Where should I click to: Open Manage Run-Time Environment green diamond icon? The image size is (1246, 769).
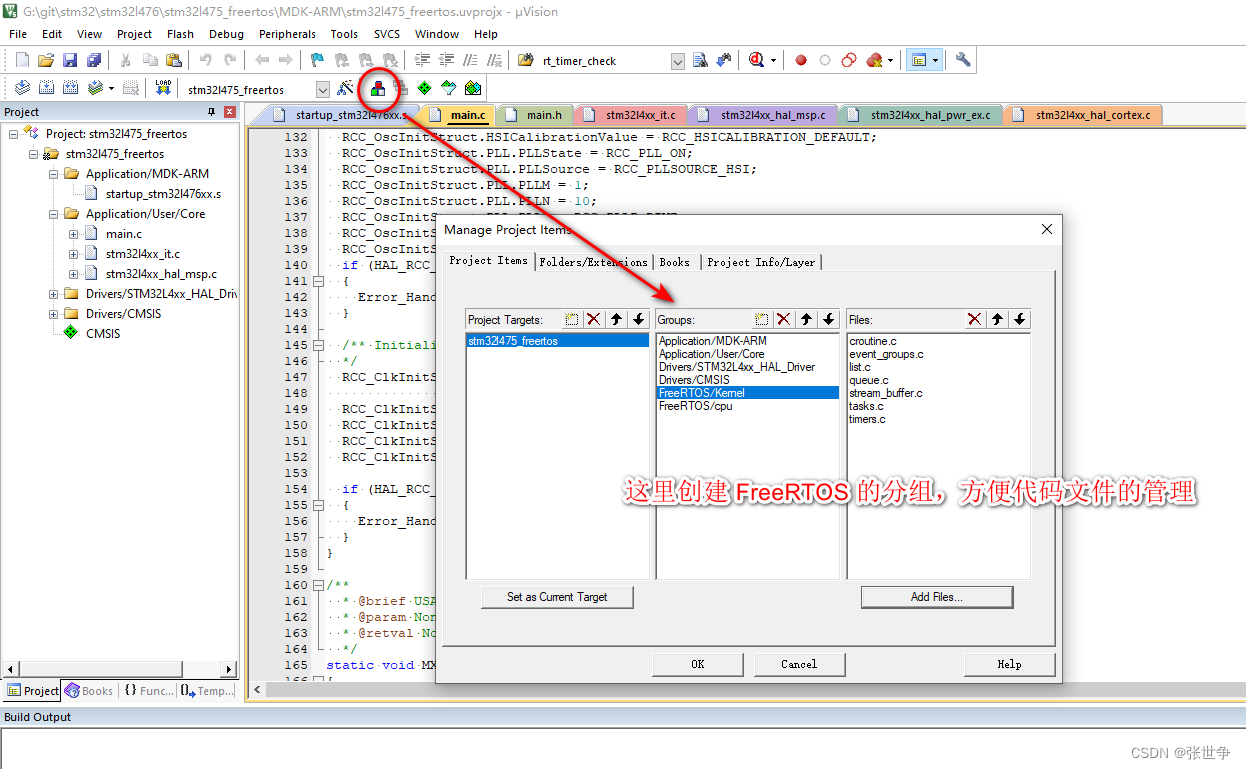click(425, 88)
